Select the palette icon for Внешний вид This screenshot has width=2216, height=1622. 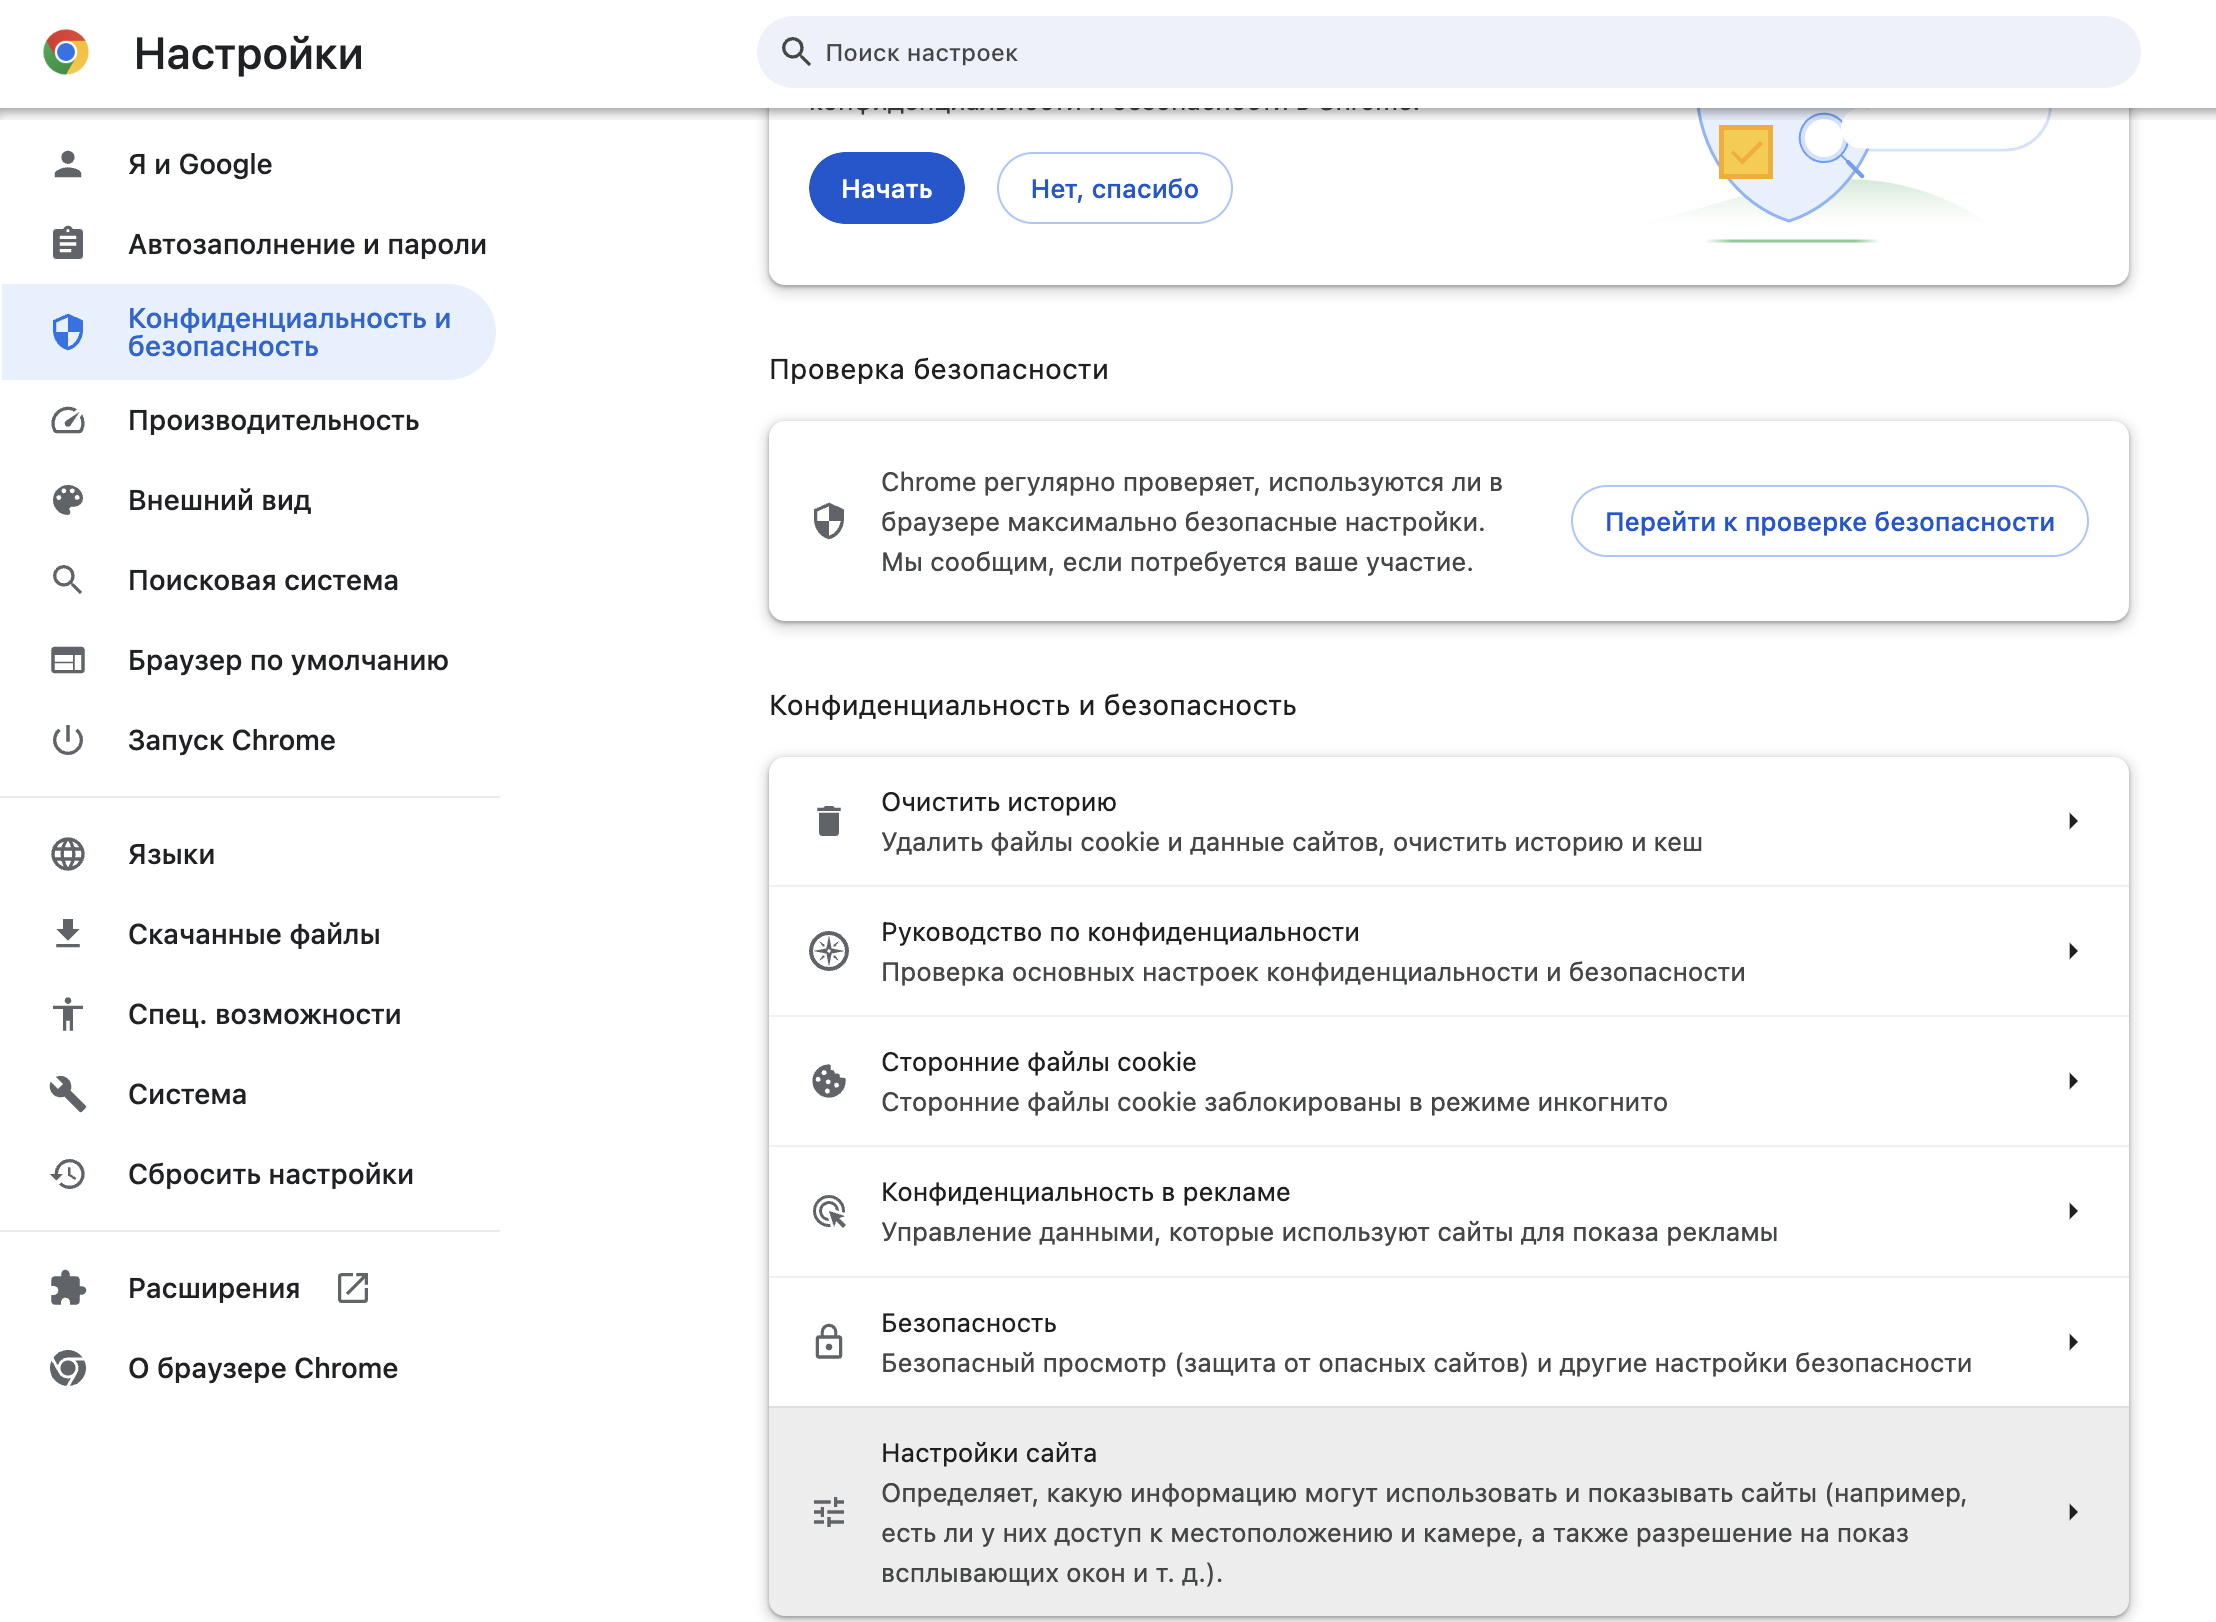[x=67, y=500]
